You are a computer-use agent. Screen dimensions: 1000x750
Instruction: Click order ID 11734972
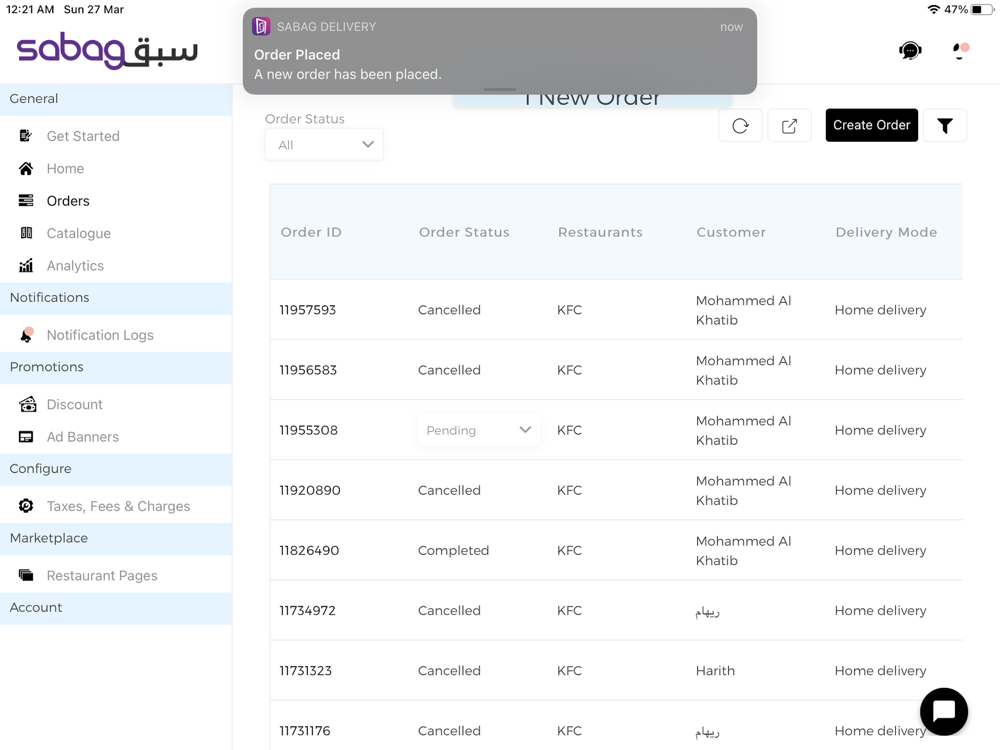tap(307, 610)
